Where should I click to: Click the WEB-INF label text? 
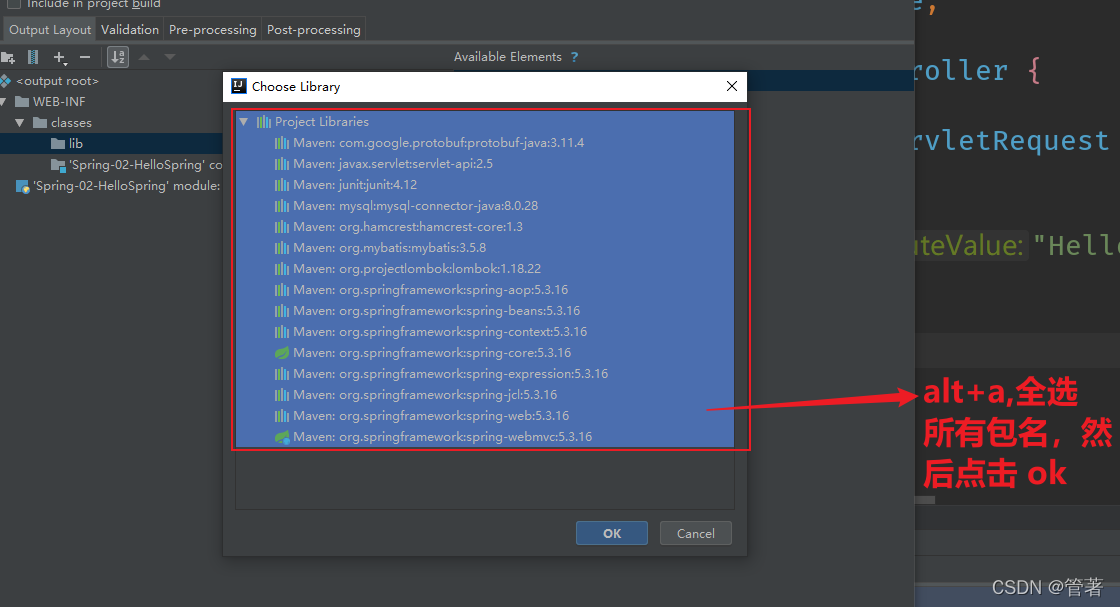coord(59,101)
